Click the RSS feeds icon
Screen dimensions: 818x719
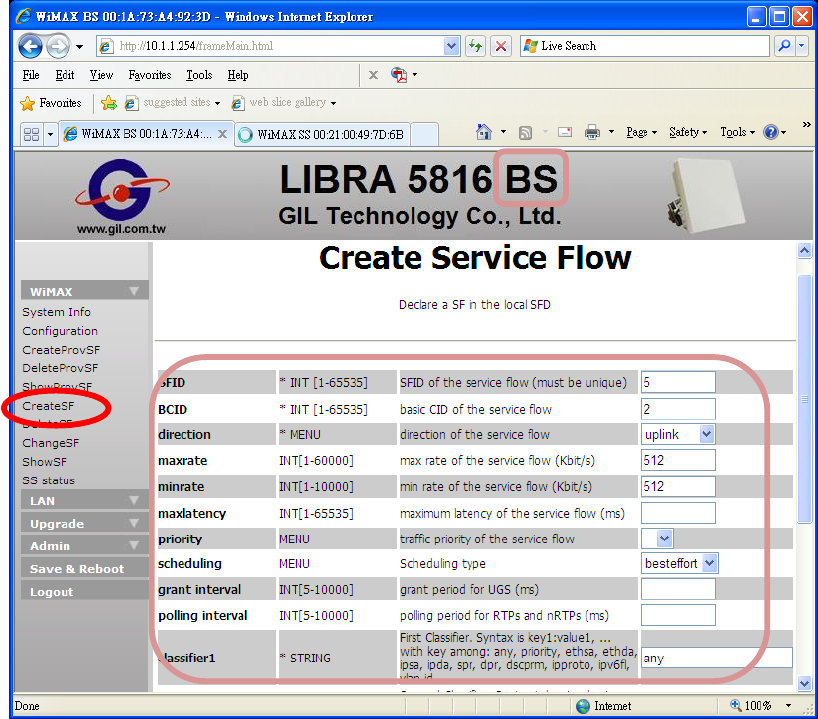click(525, 133)
